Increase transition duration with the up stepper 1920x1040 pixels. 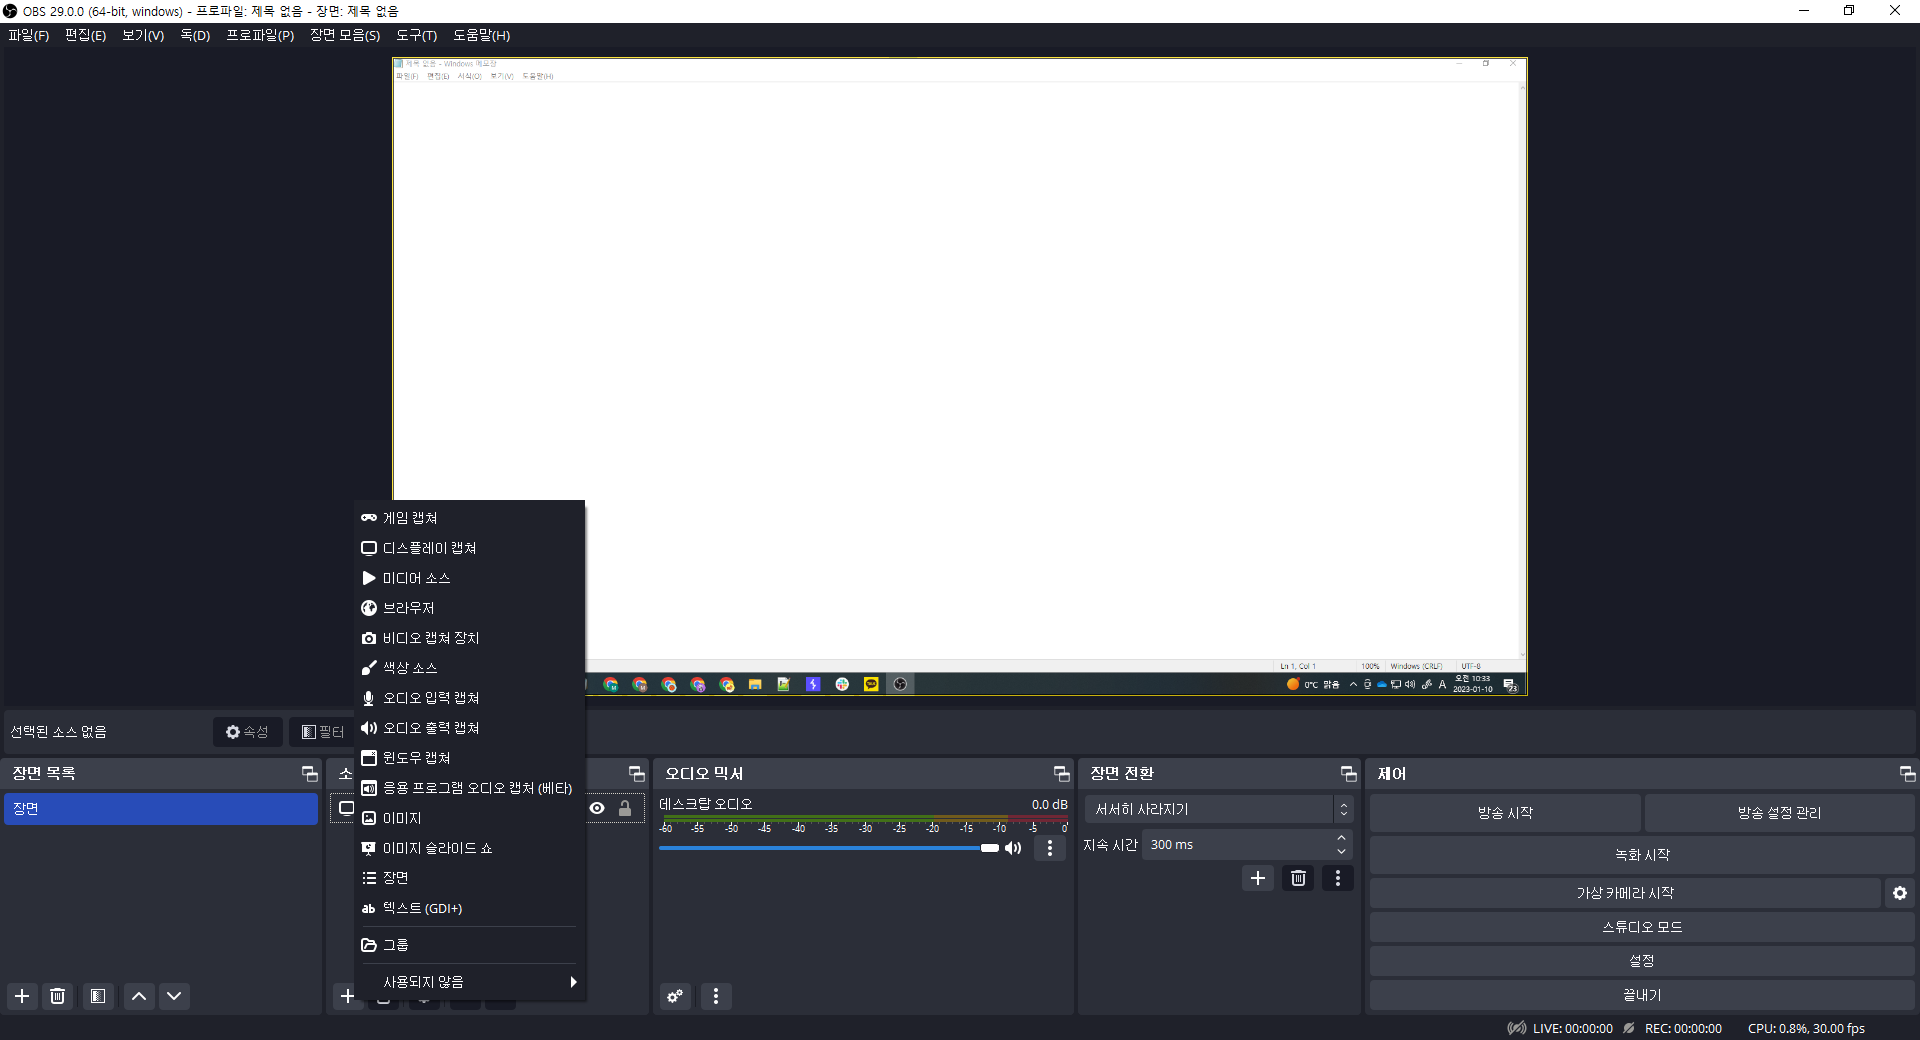coord(1341,838)
